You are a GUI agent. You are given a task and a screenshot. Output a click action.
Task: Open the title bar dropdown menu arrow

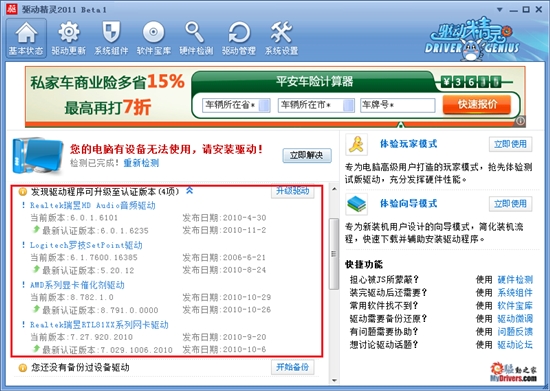(x=499, y=10)
